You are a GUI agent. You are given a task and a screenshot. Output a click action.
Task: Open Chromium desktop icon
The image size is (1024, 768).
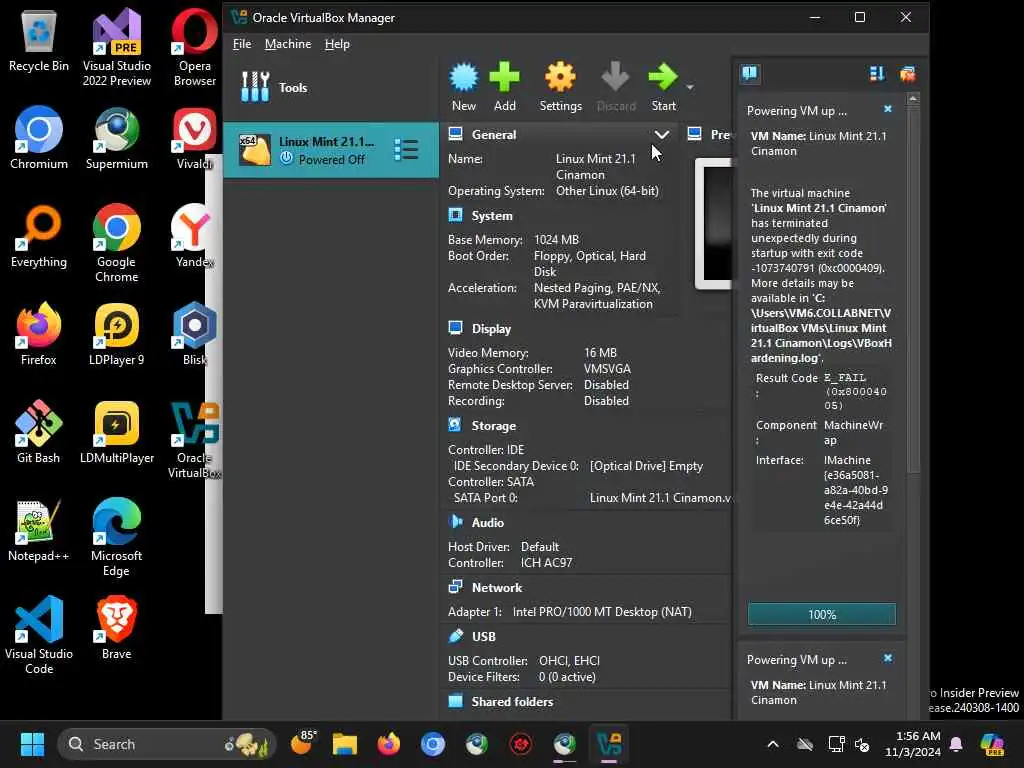tap(39, 138)
